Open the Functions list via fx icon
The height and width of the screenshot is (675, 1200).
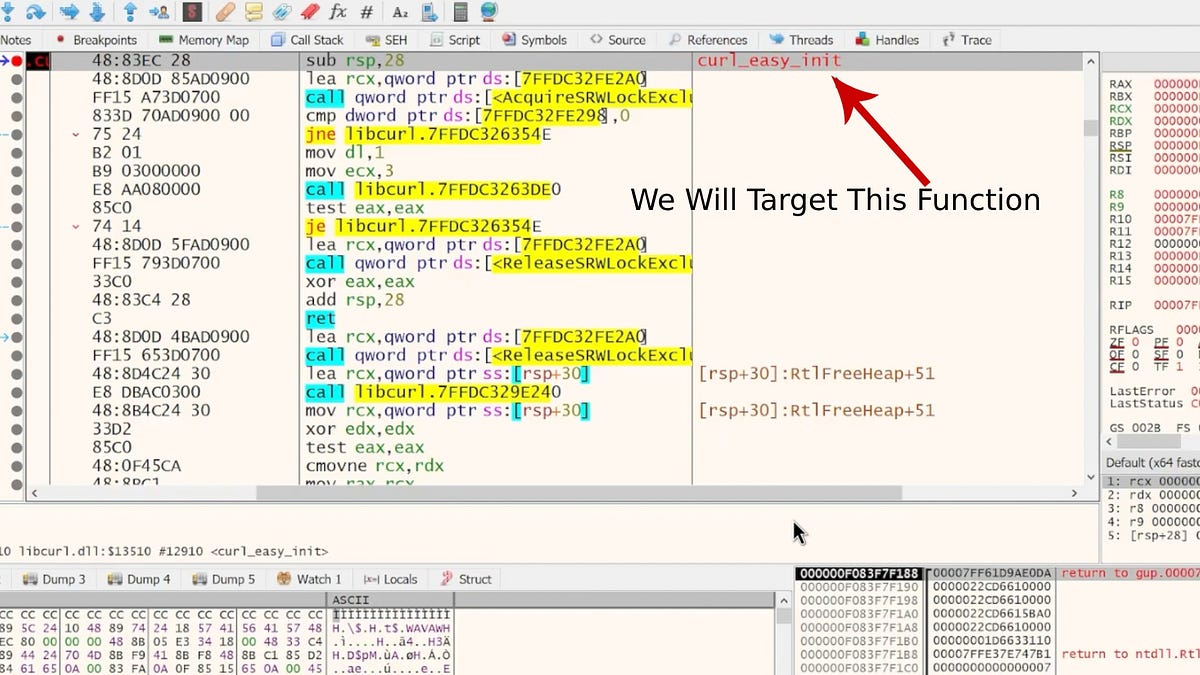point(338,13)
